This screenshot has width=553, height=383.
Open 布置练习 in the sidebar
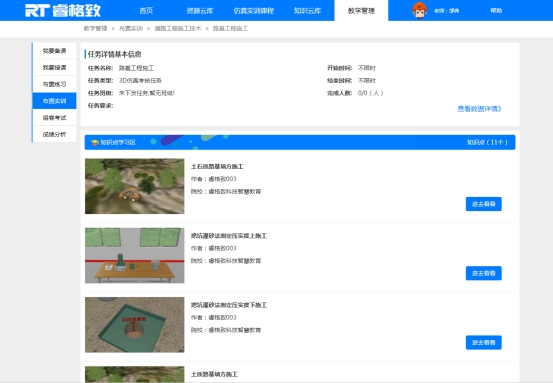54,84
